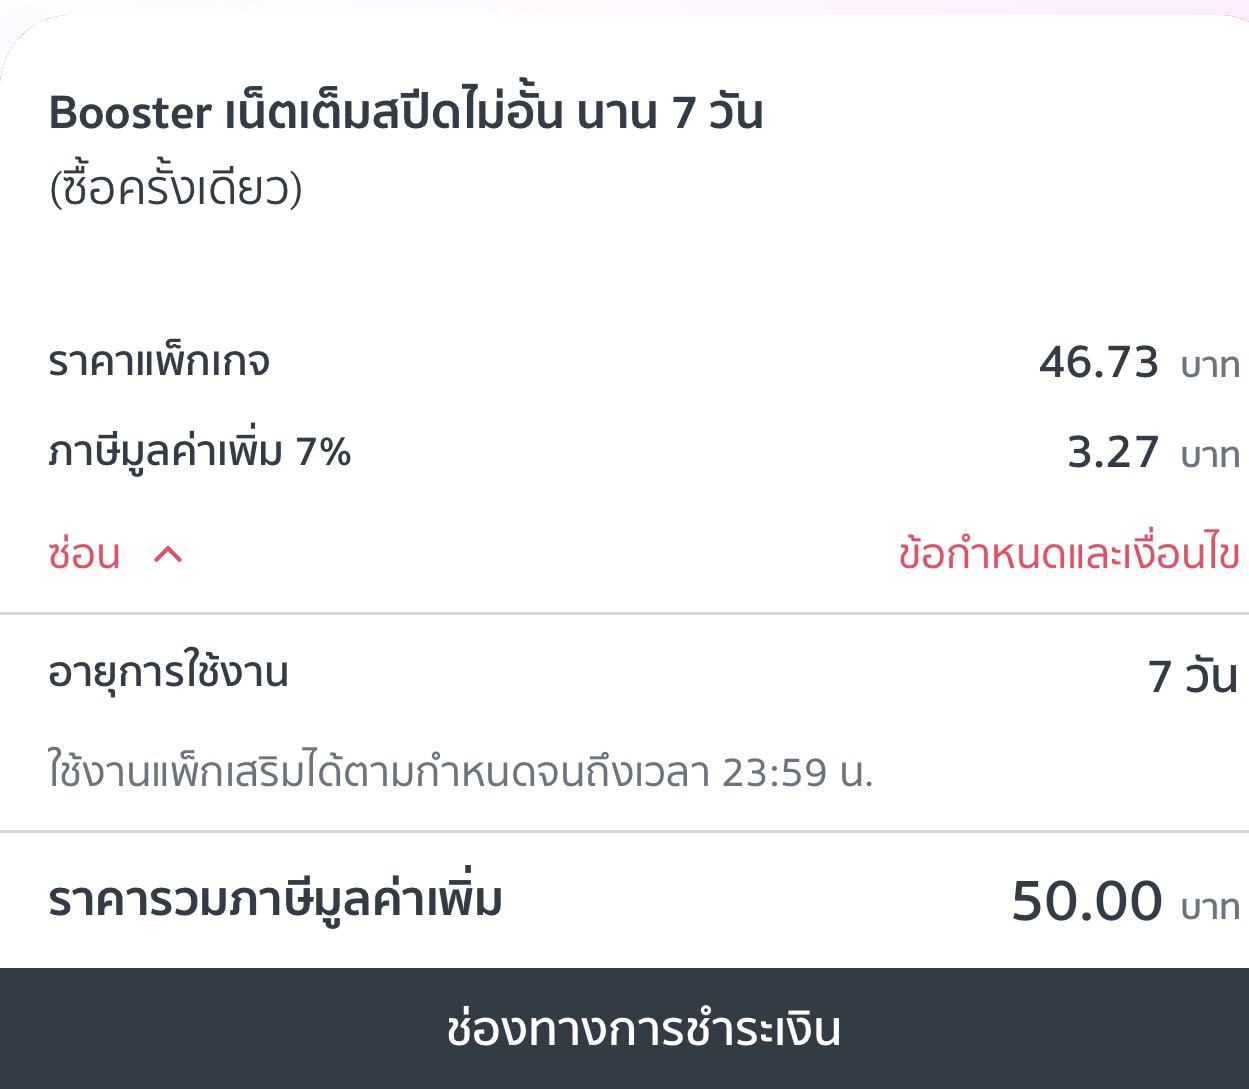Click the ภาษีมูลค่าเพิ่ม 7% label
This screenshot has height=1089, width=1249.
(x=199, y=452)
